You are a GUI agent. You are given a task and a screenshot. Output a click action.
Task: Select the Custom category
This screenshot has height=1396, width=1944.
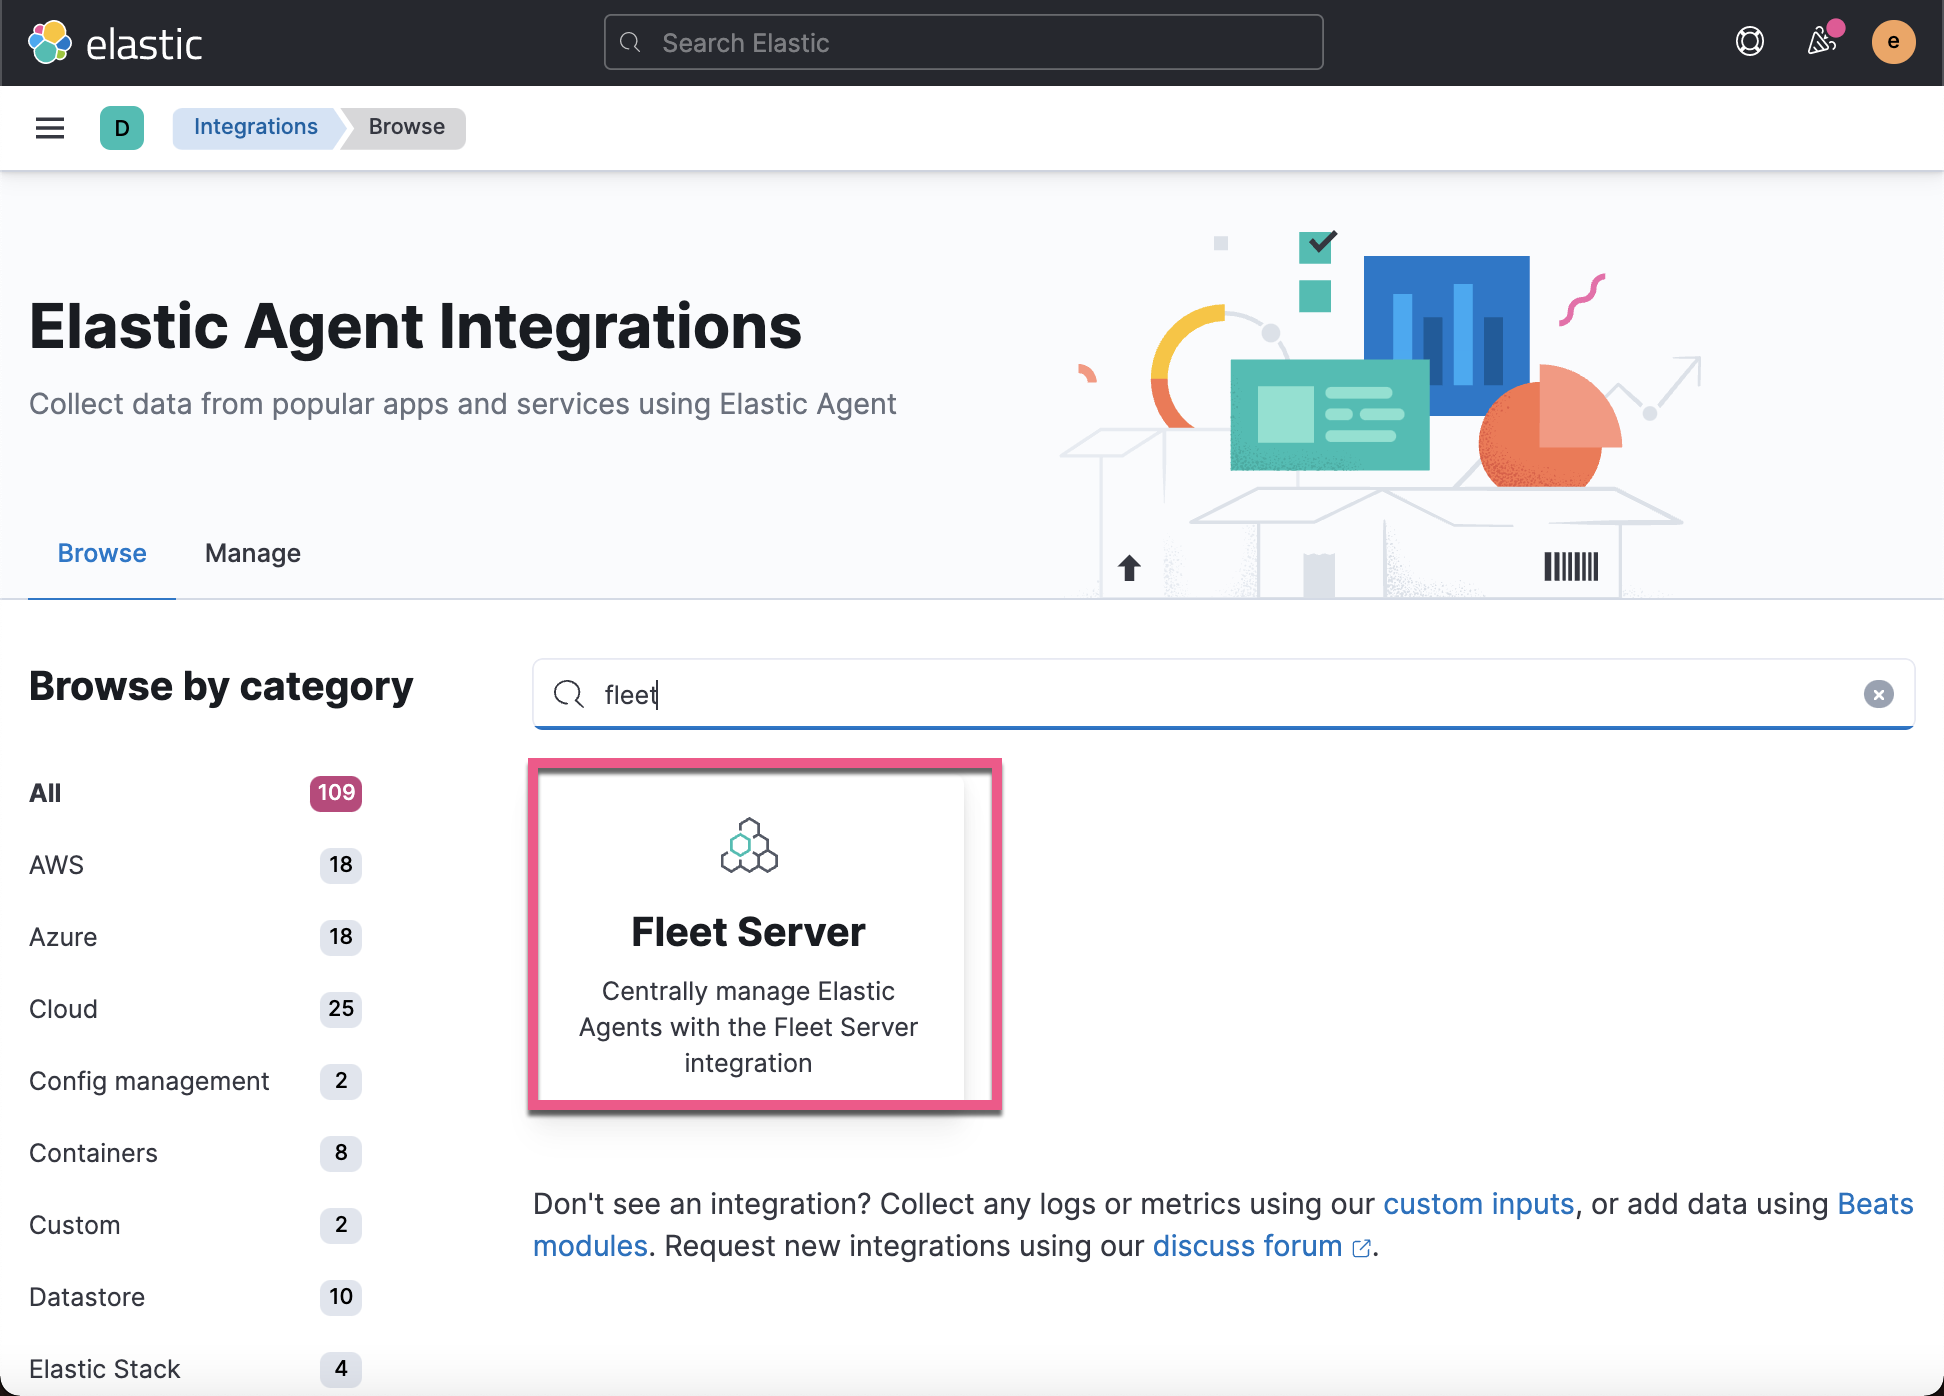pos(196,1225)
